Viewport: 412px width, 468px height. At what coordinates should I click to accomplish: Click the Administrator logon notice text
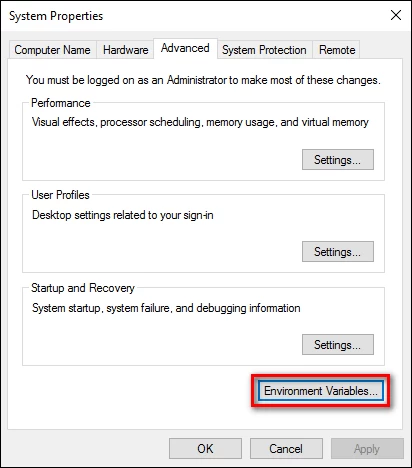click(x=203, y=80)
